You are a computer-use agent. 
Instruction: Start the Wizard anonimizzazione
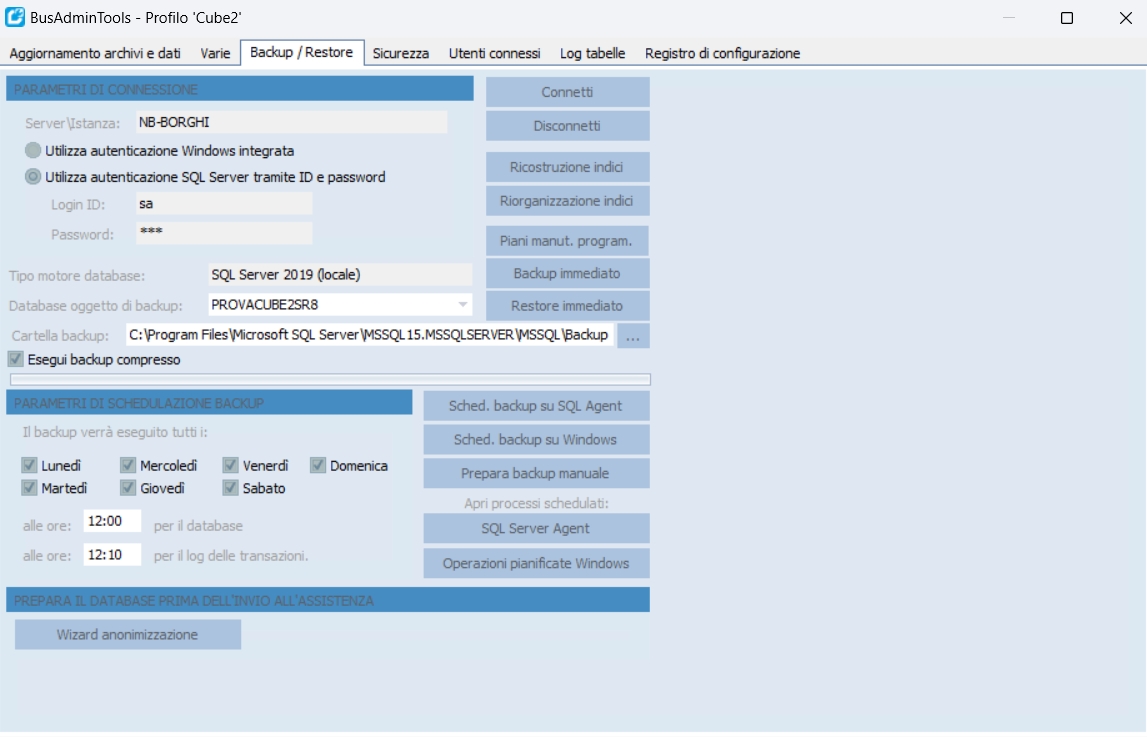pyautogui.click(x=128, y=635)
